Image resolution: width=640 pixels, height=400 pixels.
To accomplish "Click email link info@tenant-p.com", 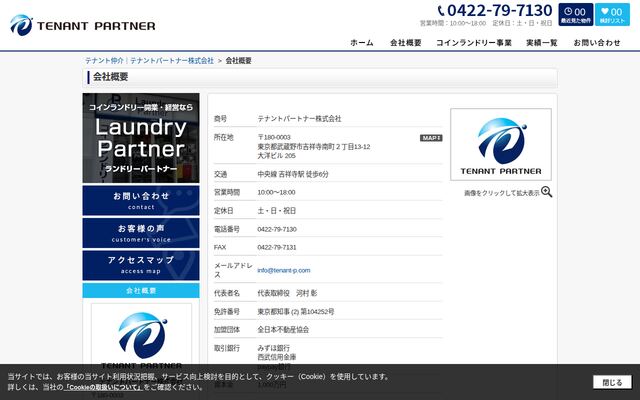I will point(284,270).
